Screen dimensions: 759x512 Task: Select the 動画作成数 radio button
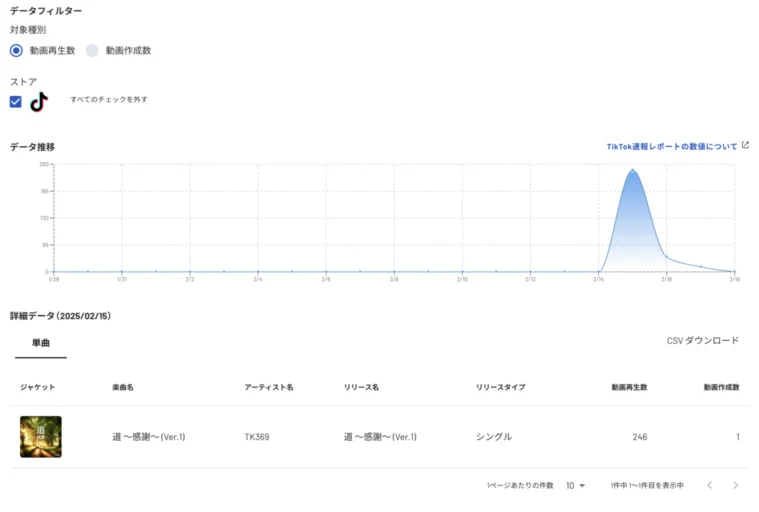click(92, 50)
